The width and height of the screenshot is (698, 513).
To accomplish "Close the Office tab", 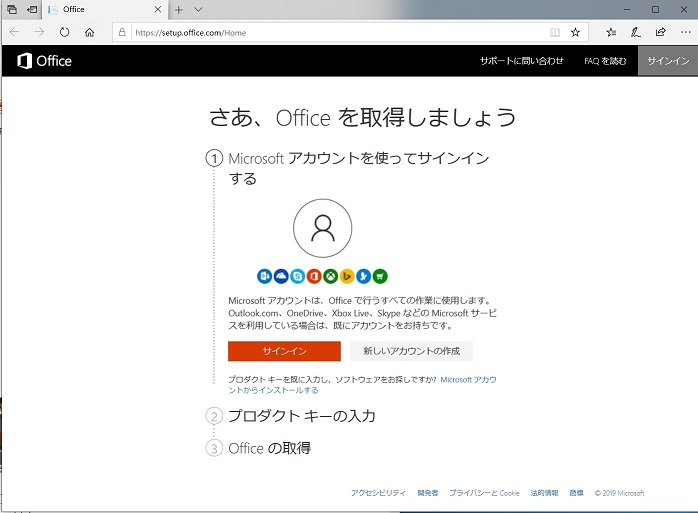I will [158, 9].
